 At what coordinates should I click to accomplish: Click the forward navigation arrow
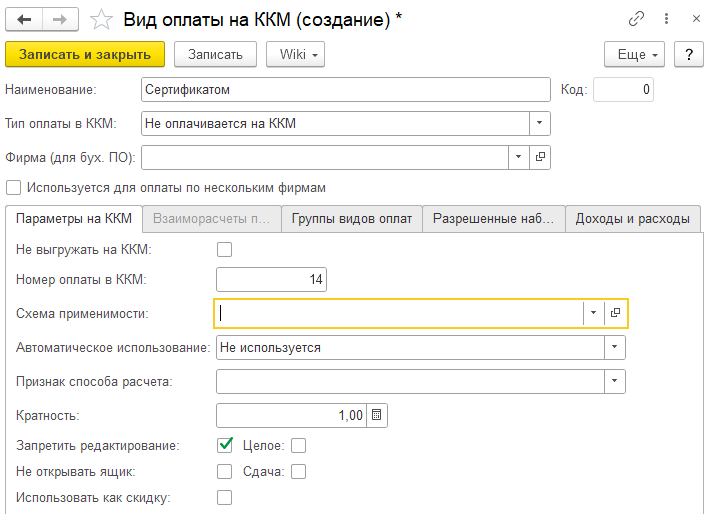click(x=59, y=18)
